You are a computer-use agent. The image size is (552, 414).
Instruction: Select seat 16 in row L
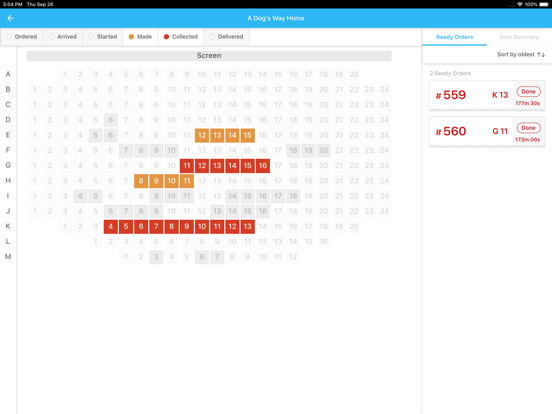pyautogui.click(x=324, y=242)
